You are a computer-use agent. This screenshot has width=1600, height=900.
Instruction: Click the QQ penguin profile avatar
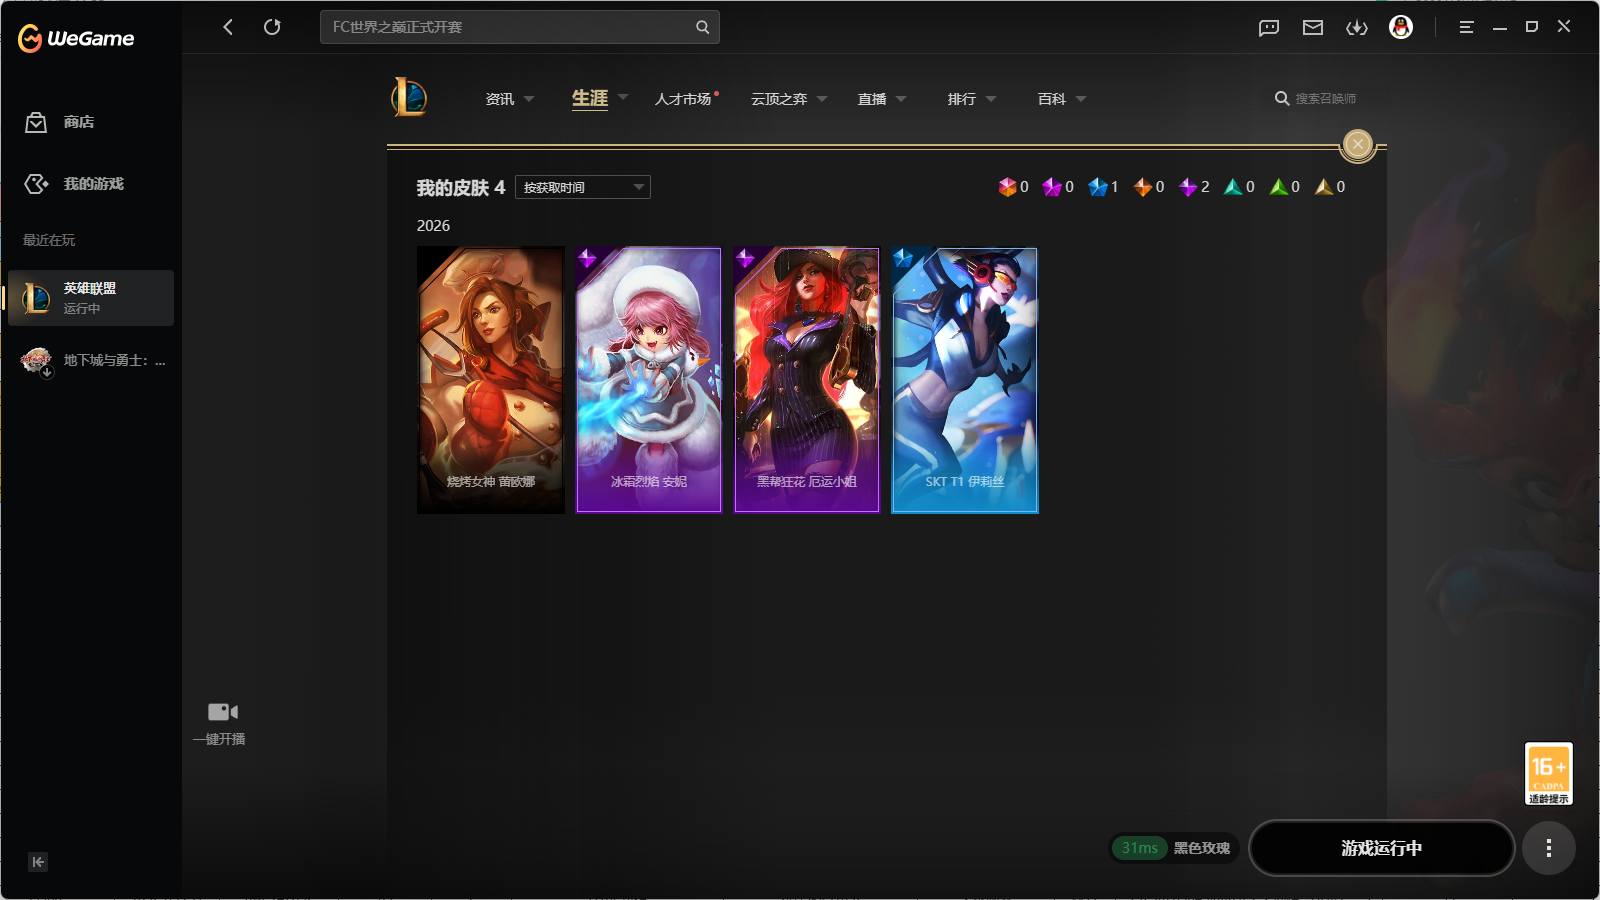pyautogui.click(x=1401, y=27)
